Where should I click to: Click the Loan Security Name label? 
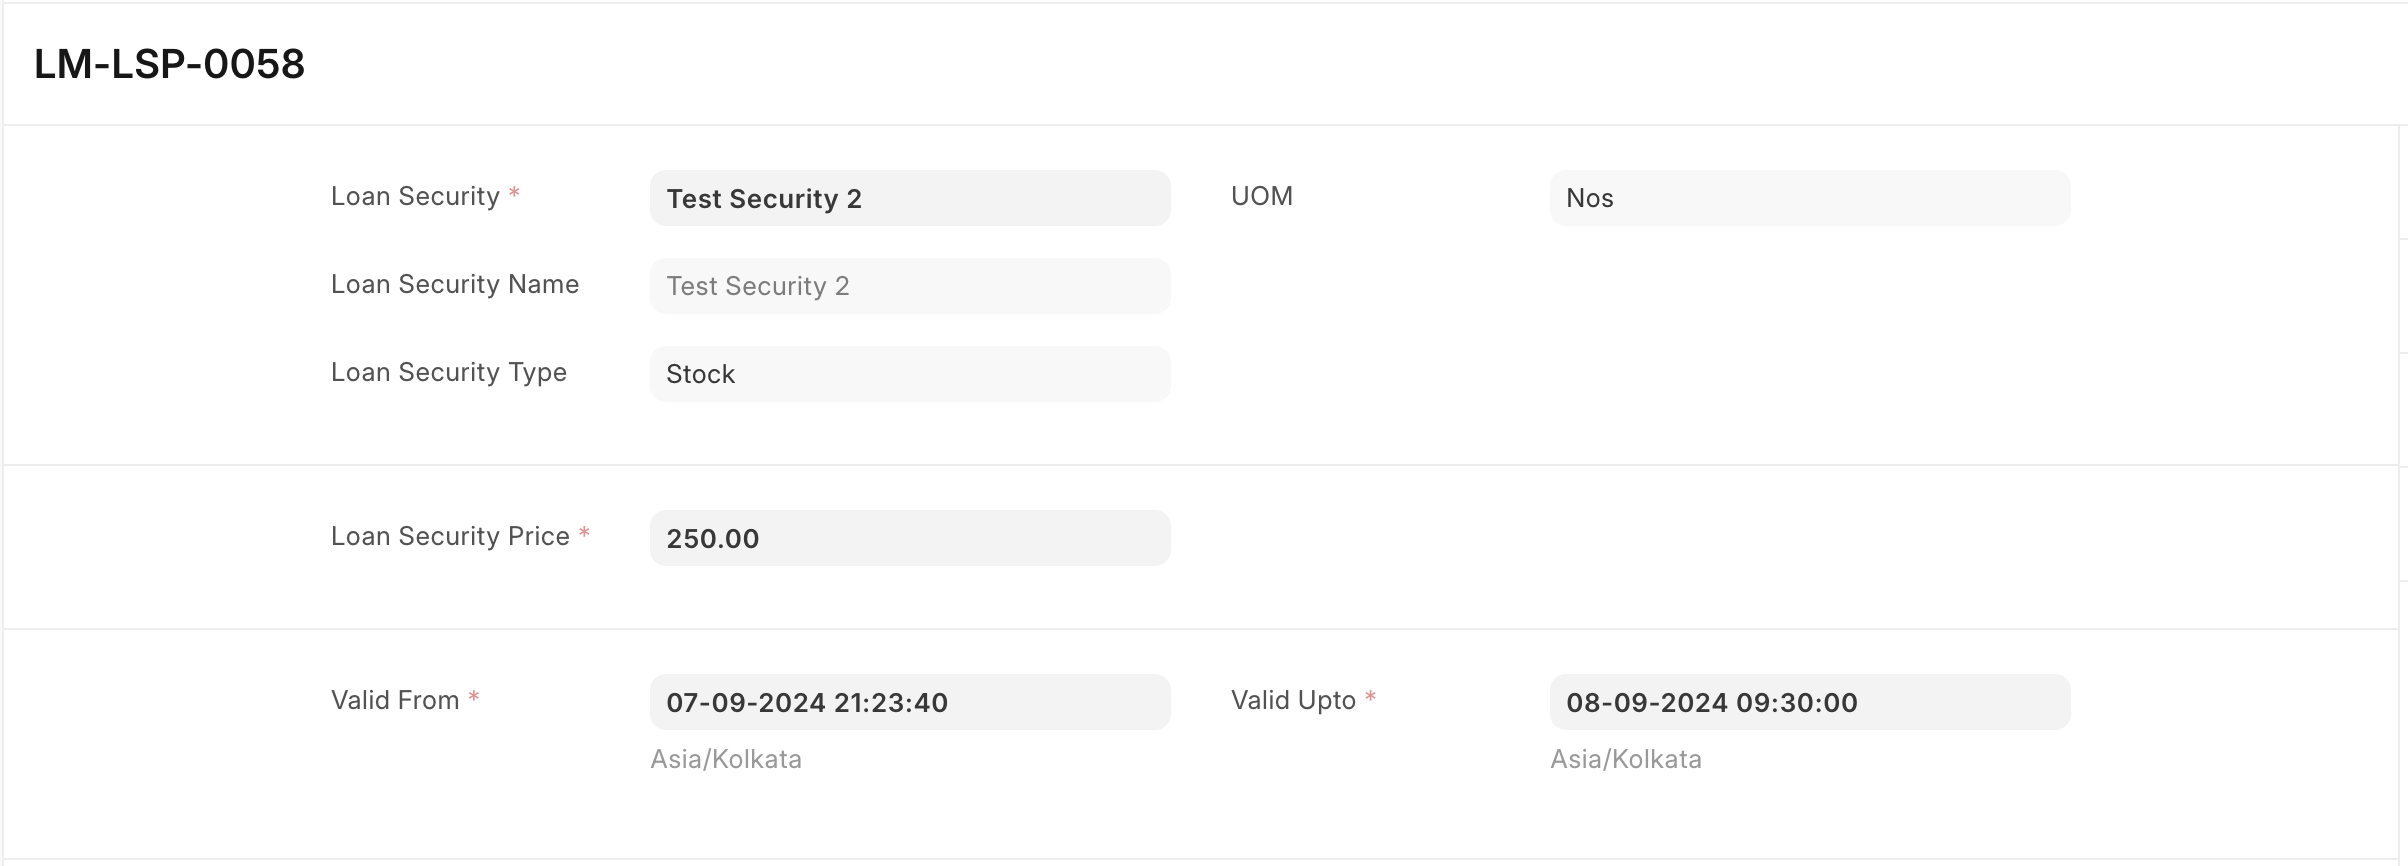(455, 285)
